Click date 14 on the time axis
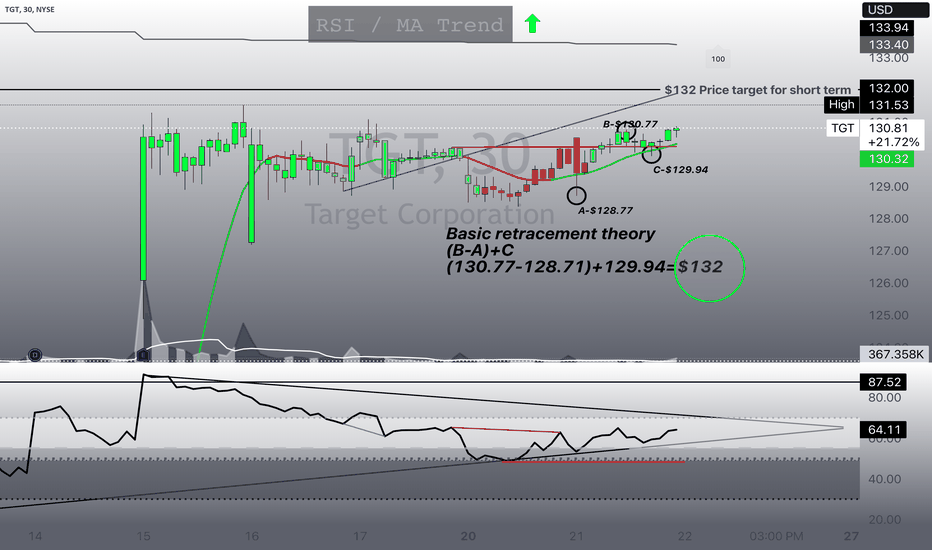 pyautogui.click(x=35, y=536)
